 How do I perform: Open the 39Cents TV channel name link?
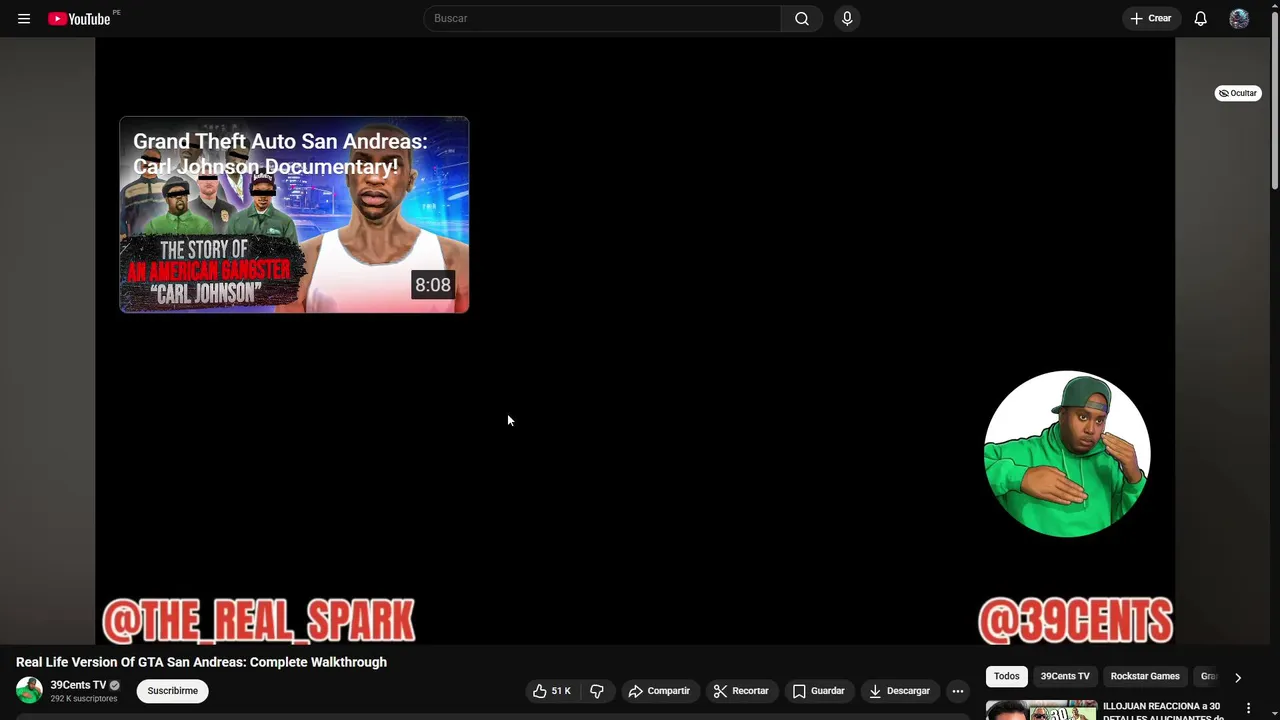pyautogui.click(x=78, y=685)
